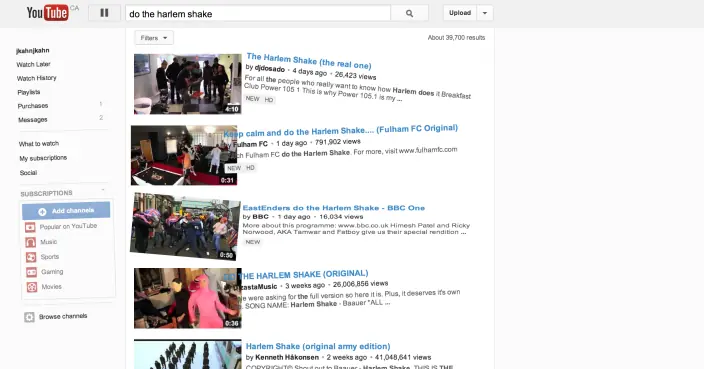Click the Gaming channel icon

31,272
